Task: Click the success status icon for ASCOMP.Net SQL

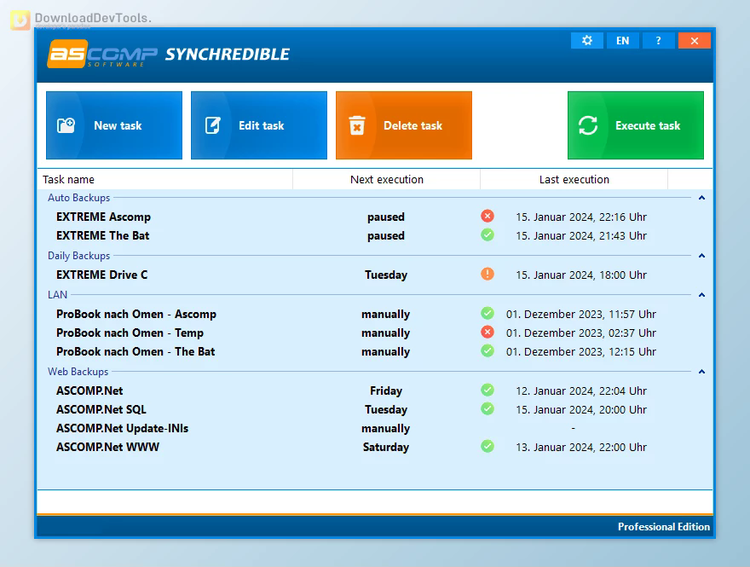Action: point(487,409)
